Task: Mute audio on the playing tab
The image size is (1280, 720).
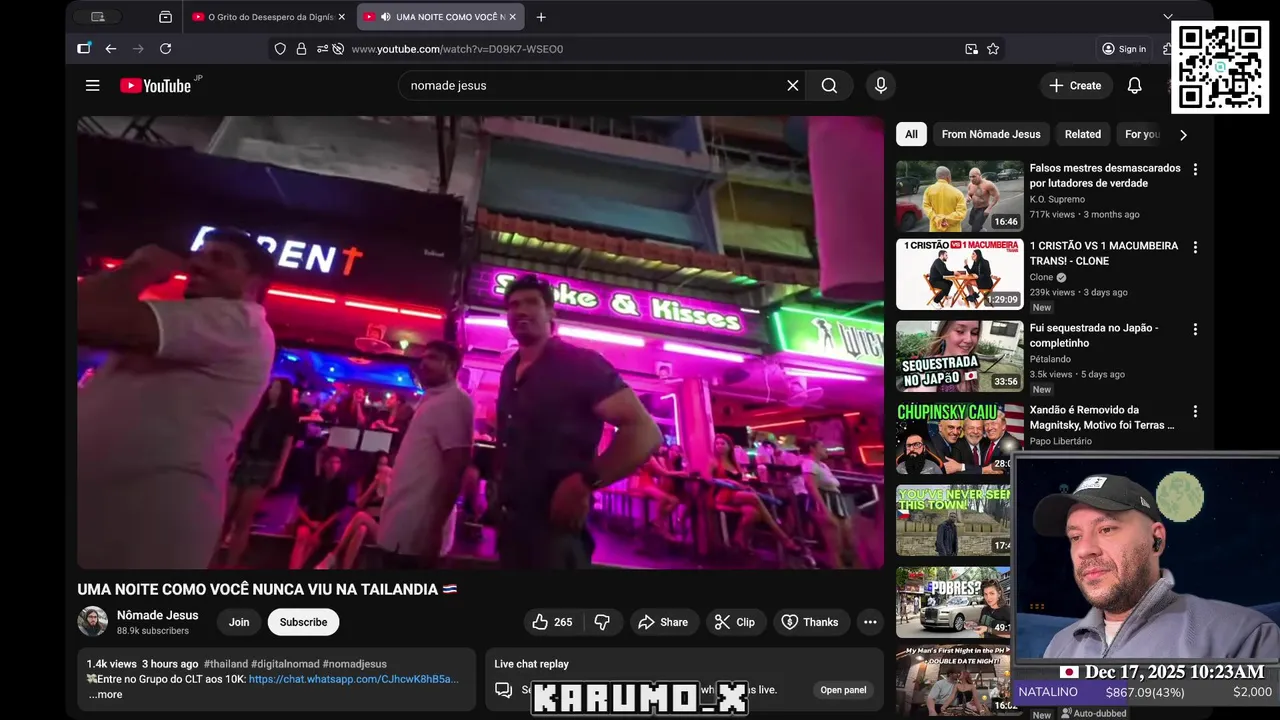Action: point(385,17)
